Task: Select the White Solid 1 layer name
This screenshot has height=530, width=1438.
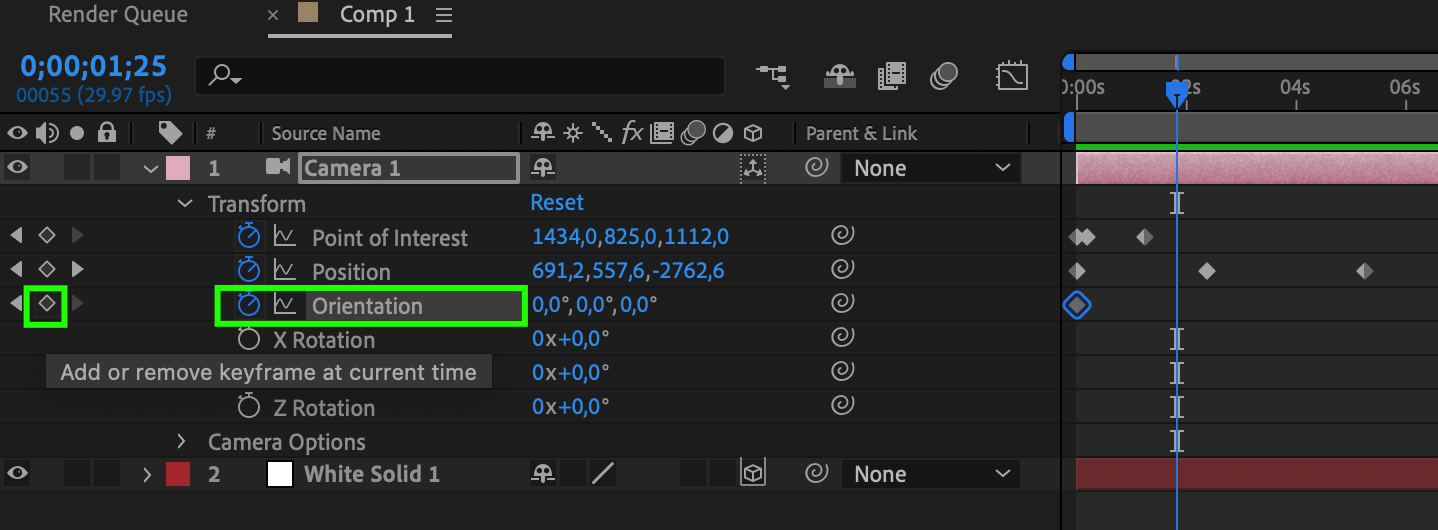Action: [372, 474]
